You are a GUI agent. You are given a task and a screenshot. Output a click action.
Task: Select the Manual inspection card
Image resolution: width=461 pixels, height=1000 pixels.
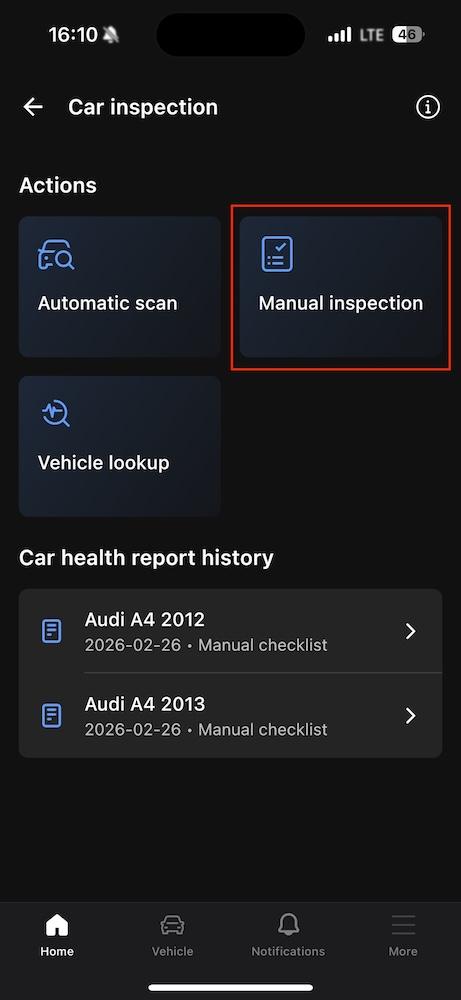341,287
